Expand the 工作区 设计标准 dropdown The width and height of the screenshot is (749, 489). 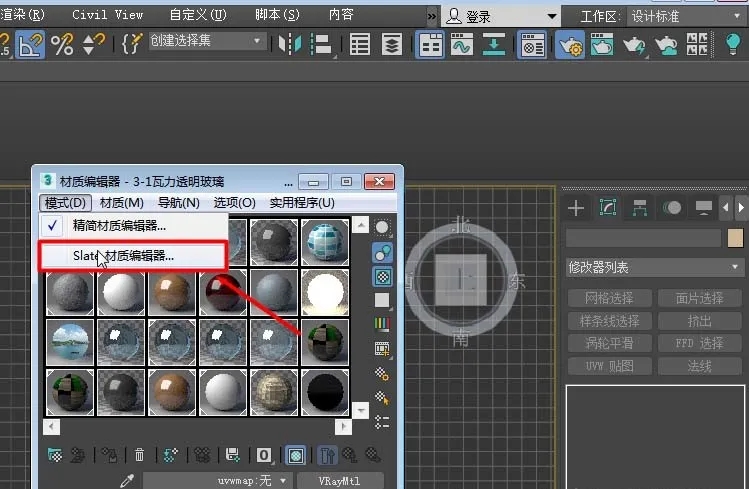[685, 17]
